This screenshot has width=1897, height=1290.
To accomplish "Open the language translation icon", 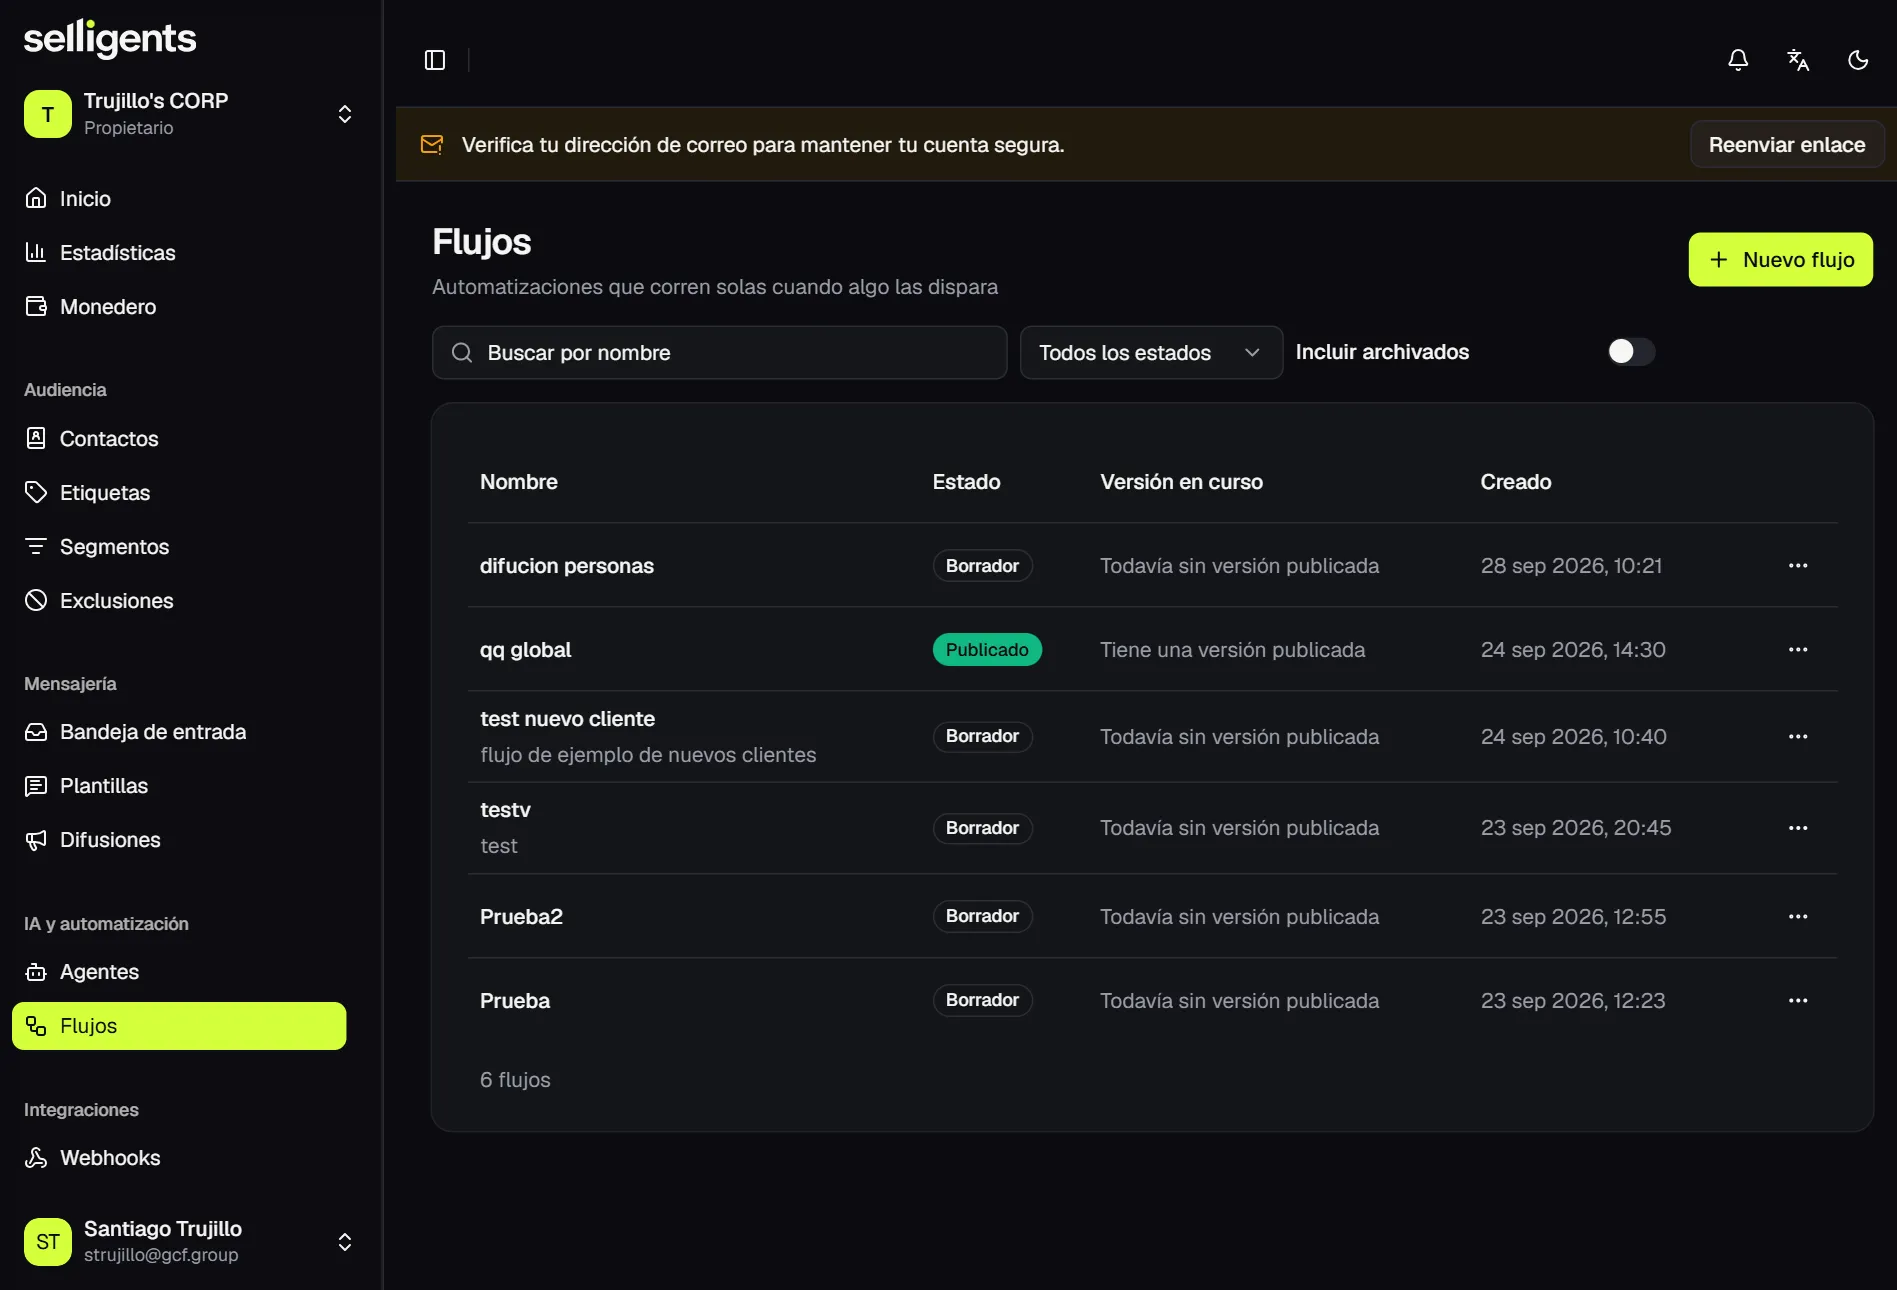I will 1798,60.
